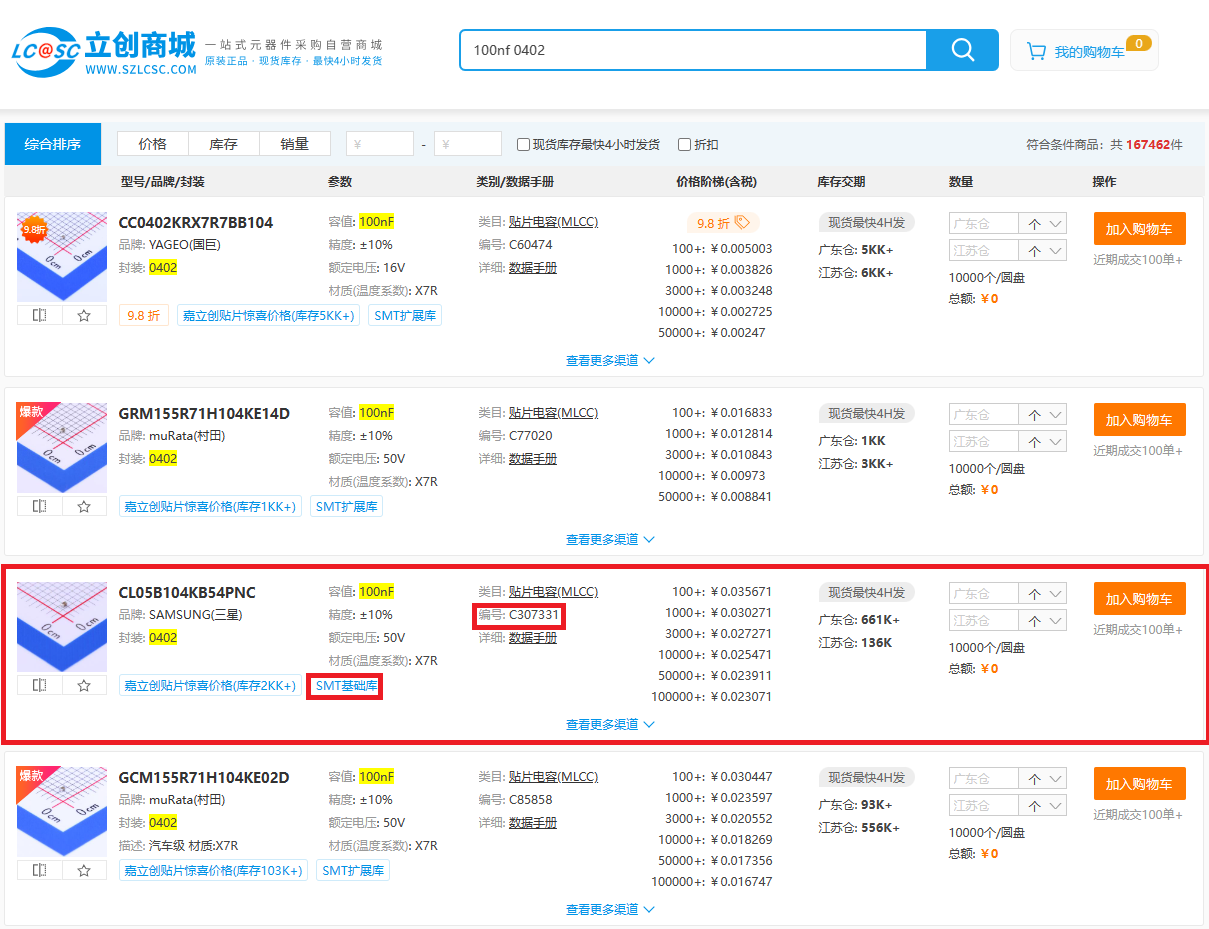
Task: Click 9.8 折 tag below YAGEO part
Action: (x=144, y=315)
